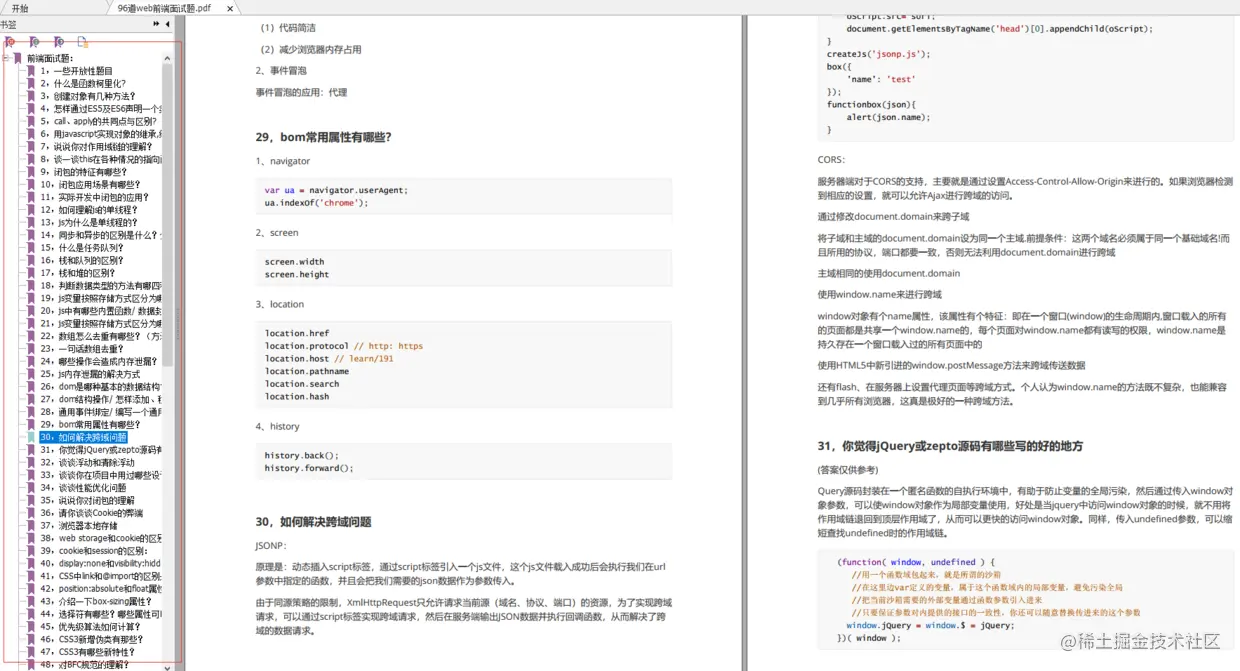Select bookmark 32，谈谈浮动和清除浮动
This screenshot has width=1240, height=671.
[89, 462]
